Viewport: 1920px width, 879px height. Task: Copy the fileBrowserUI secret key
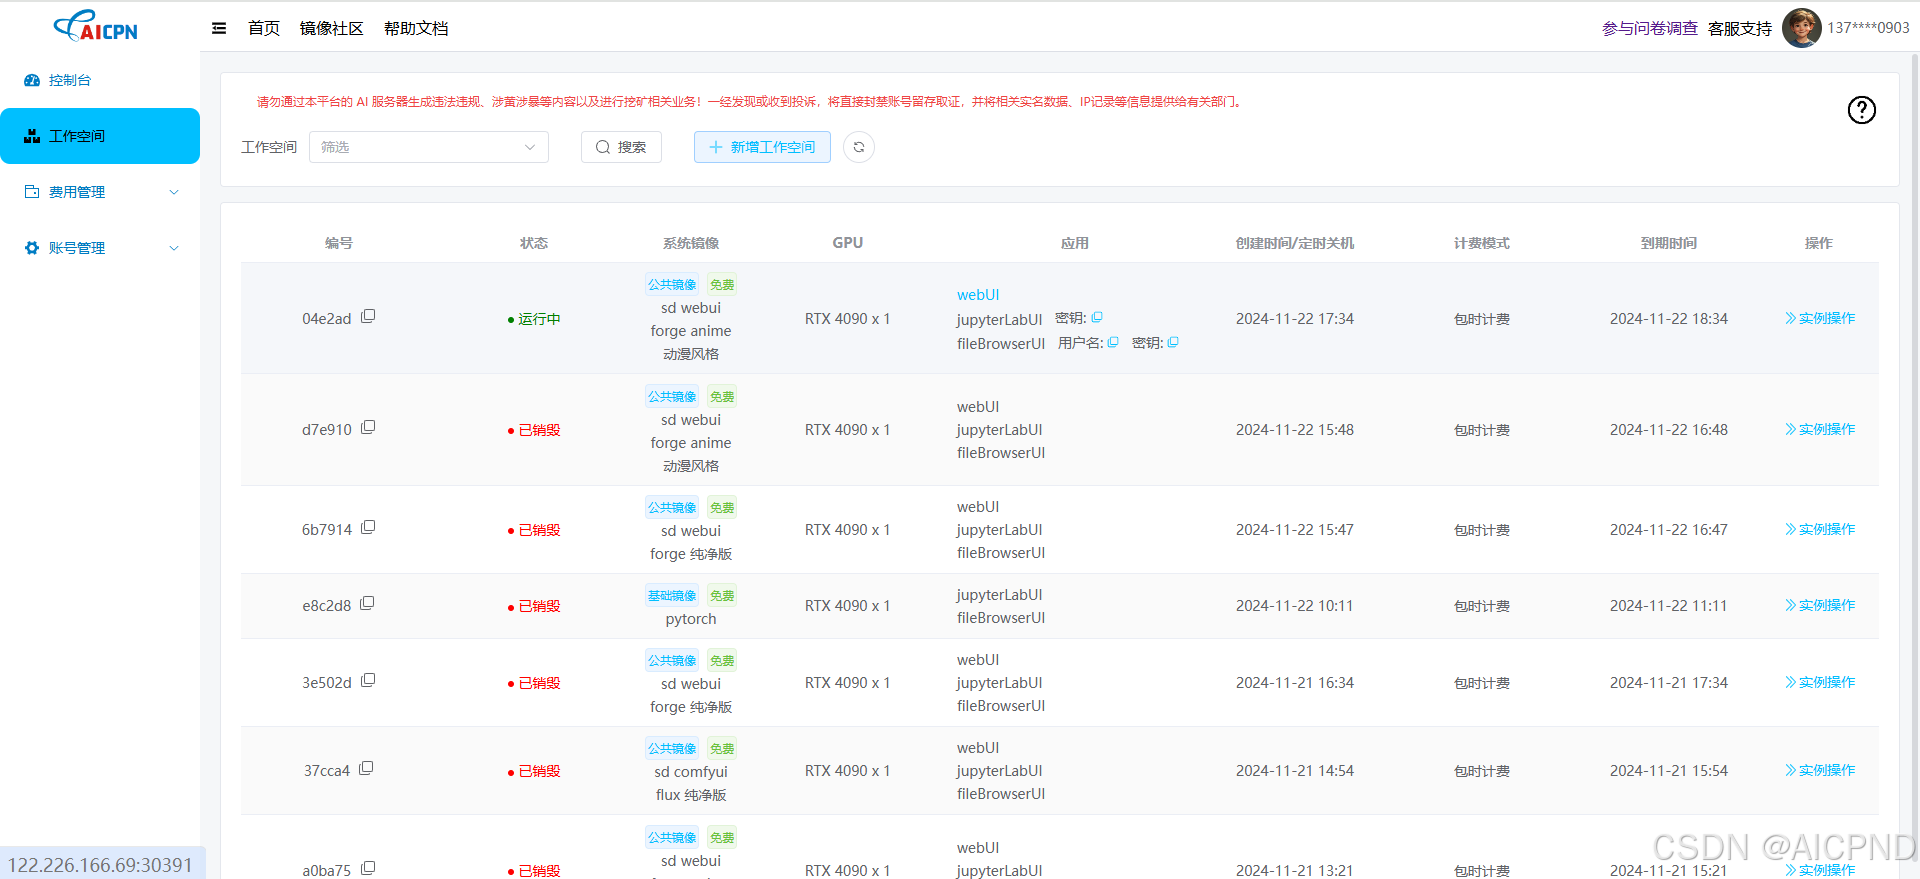pos(1173,342)
